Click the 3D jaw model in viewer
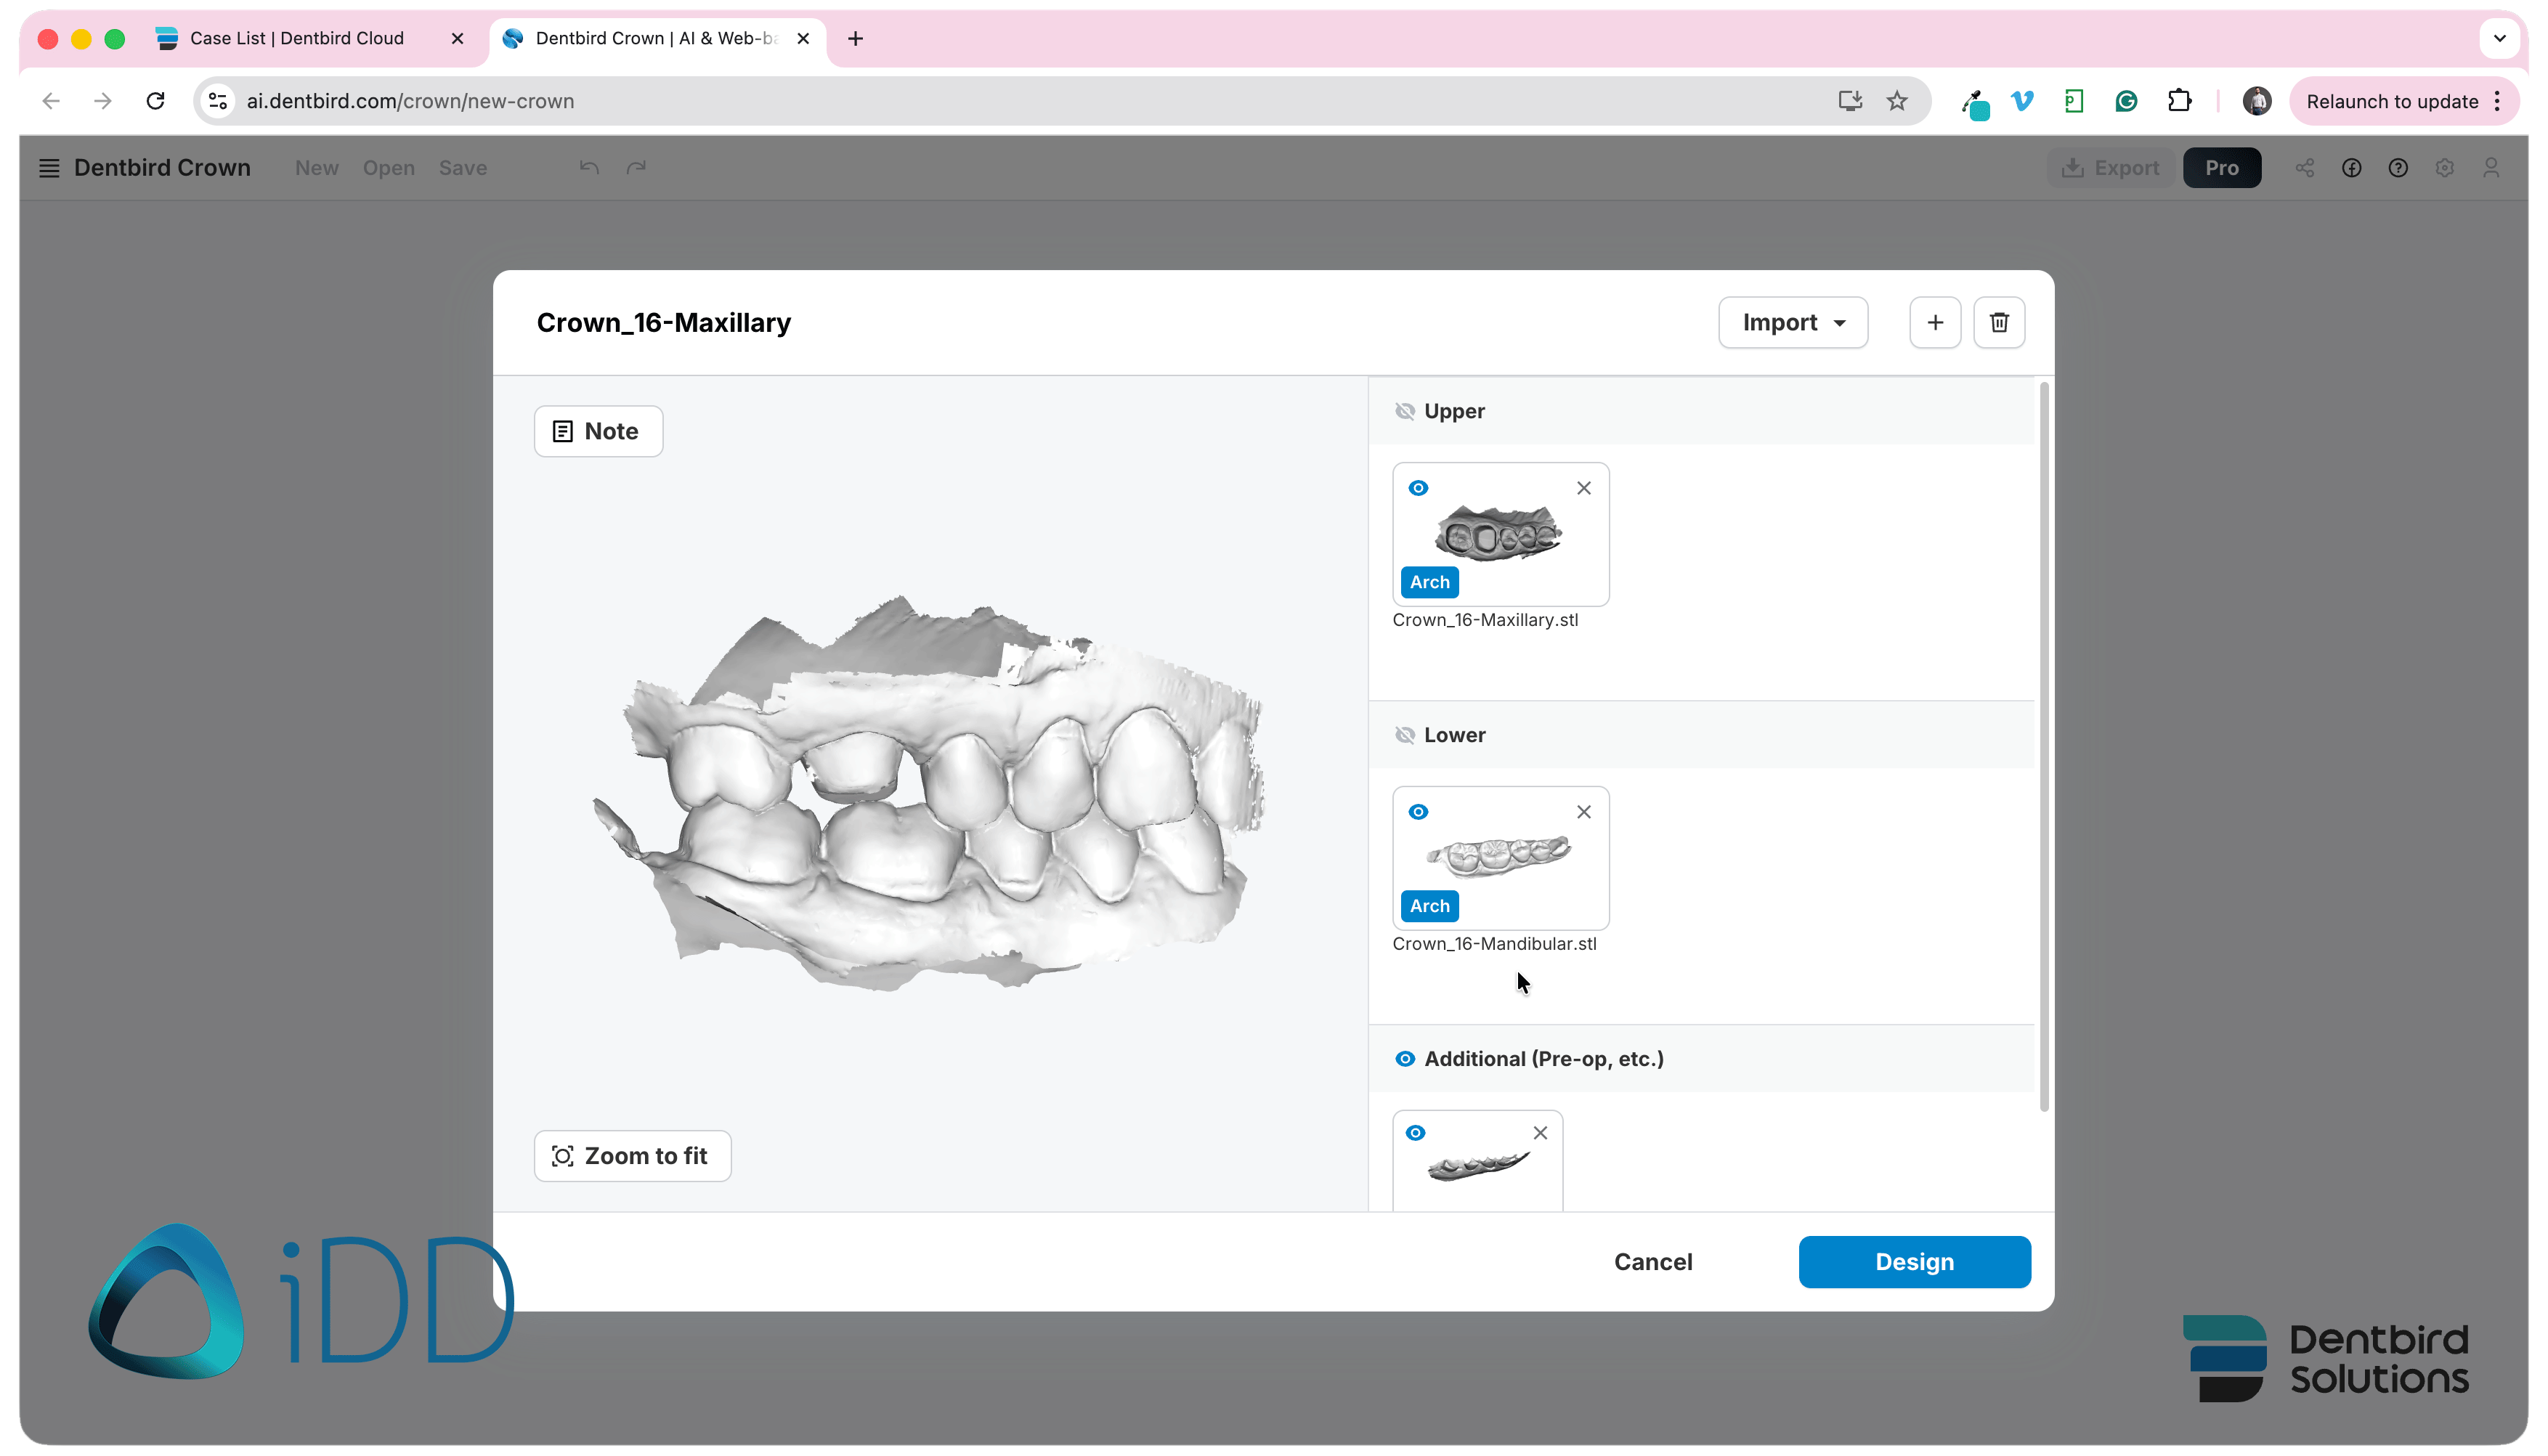The image size is (2548, 1456). pyautogui.click(x=930, y=793)
